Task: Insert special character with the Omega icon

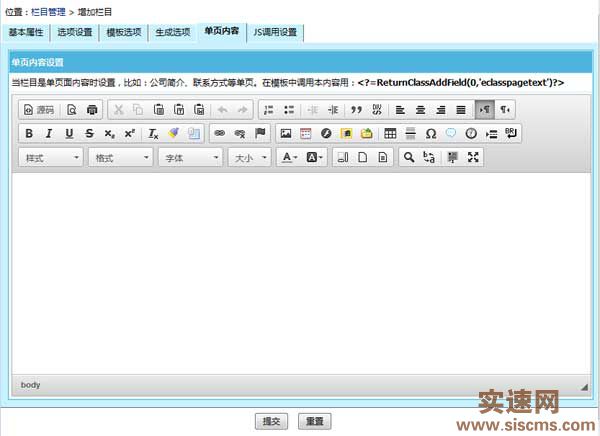Action: click(431, 133)
